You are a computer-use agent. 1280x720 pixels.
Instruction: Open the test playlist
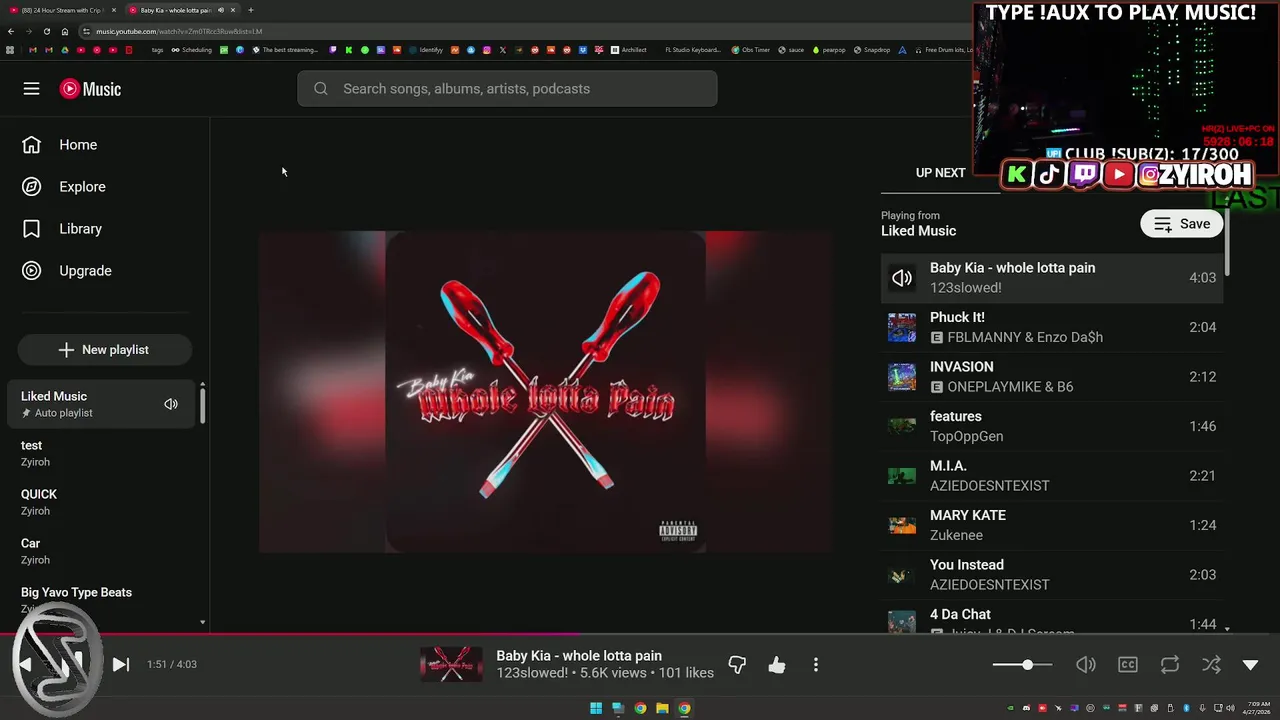click(x=100, y=453)
